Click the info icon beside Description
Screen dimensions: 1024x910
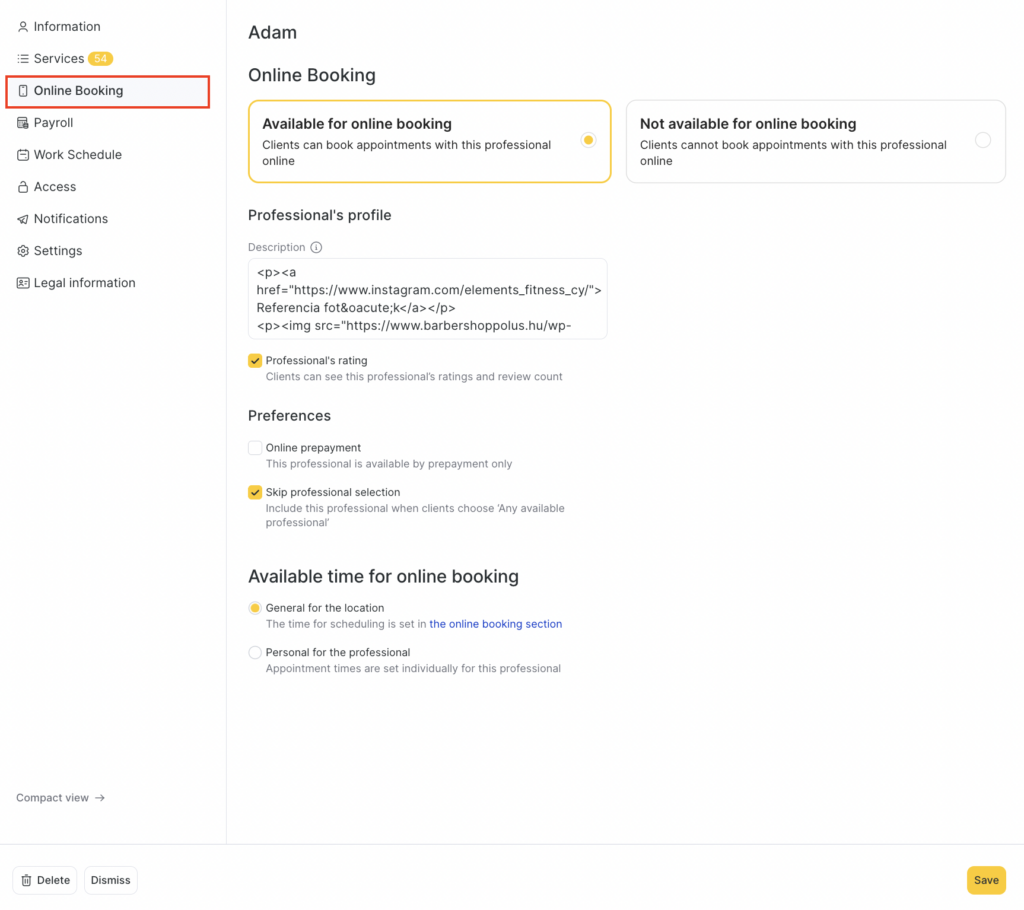(316, 247)
